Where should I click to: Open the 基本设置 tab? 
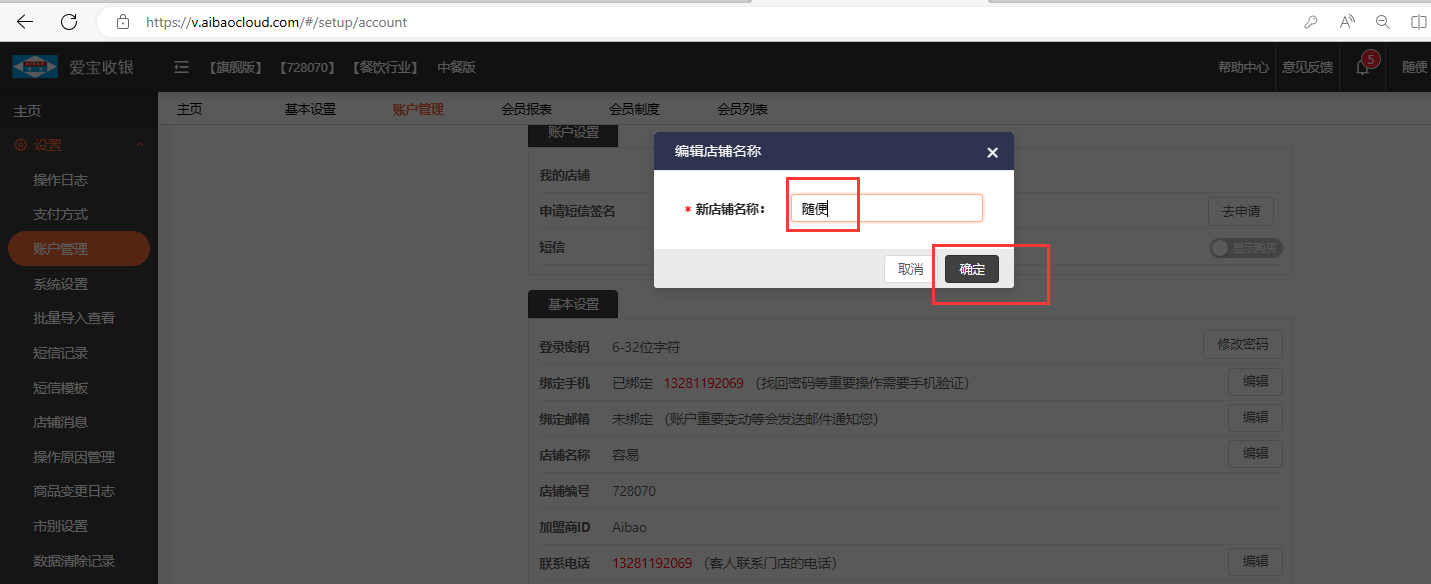click(x=310, y=109)
